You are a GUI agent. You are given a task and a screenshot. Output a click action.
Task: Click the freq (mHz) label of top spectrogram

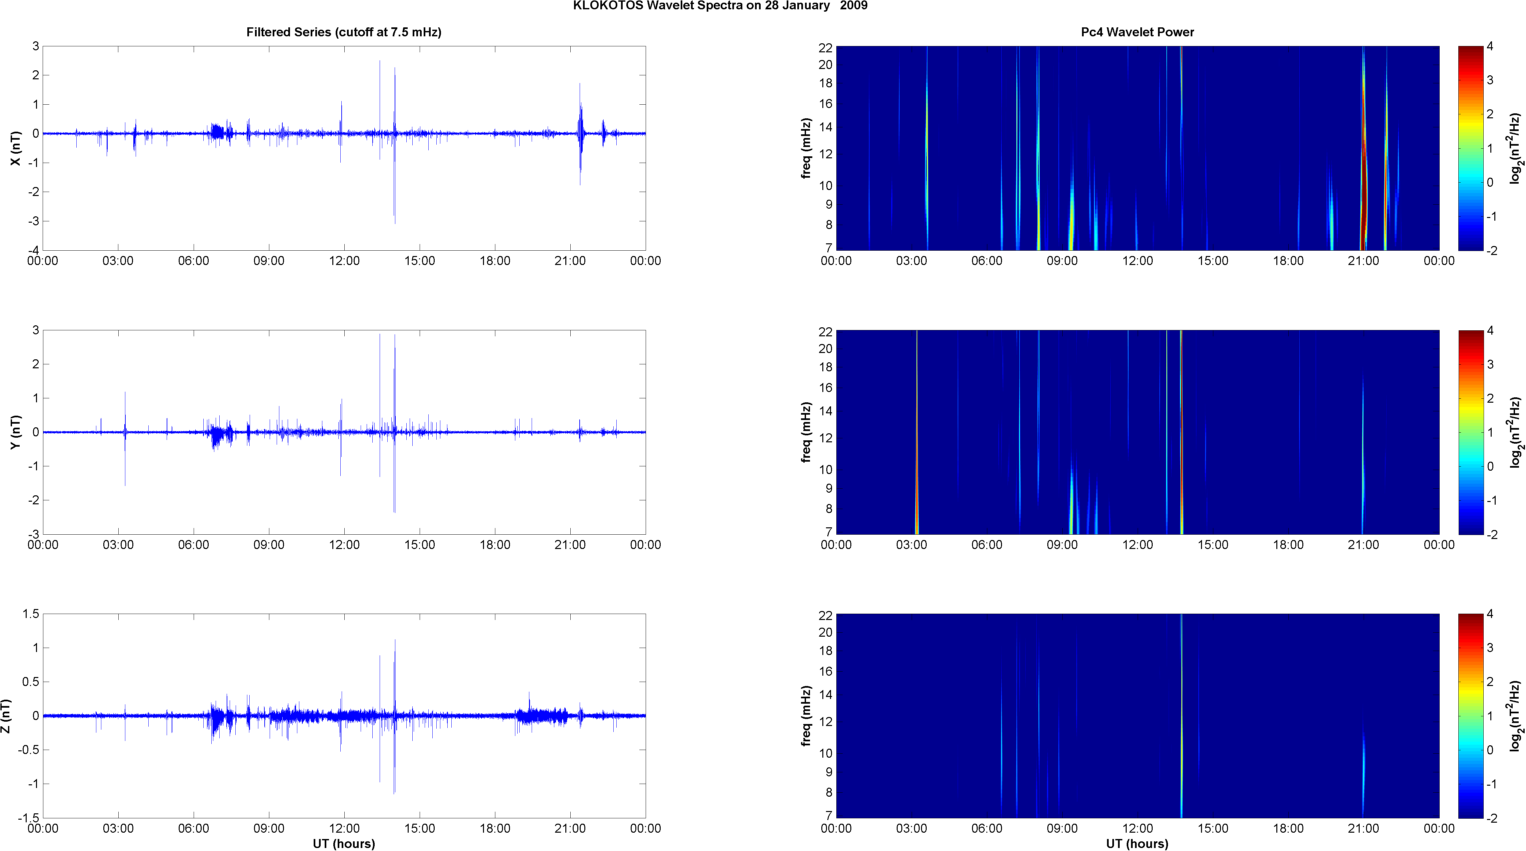pos(806,148)
